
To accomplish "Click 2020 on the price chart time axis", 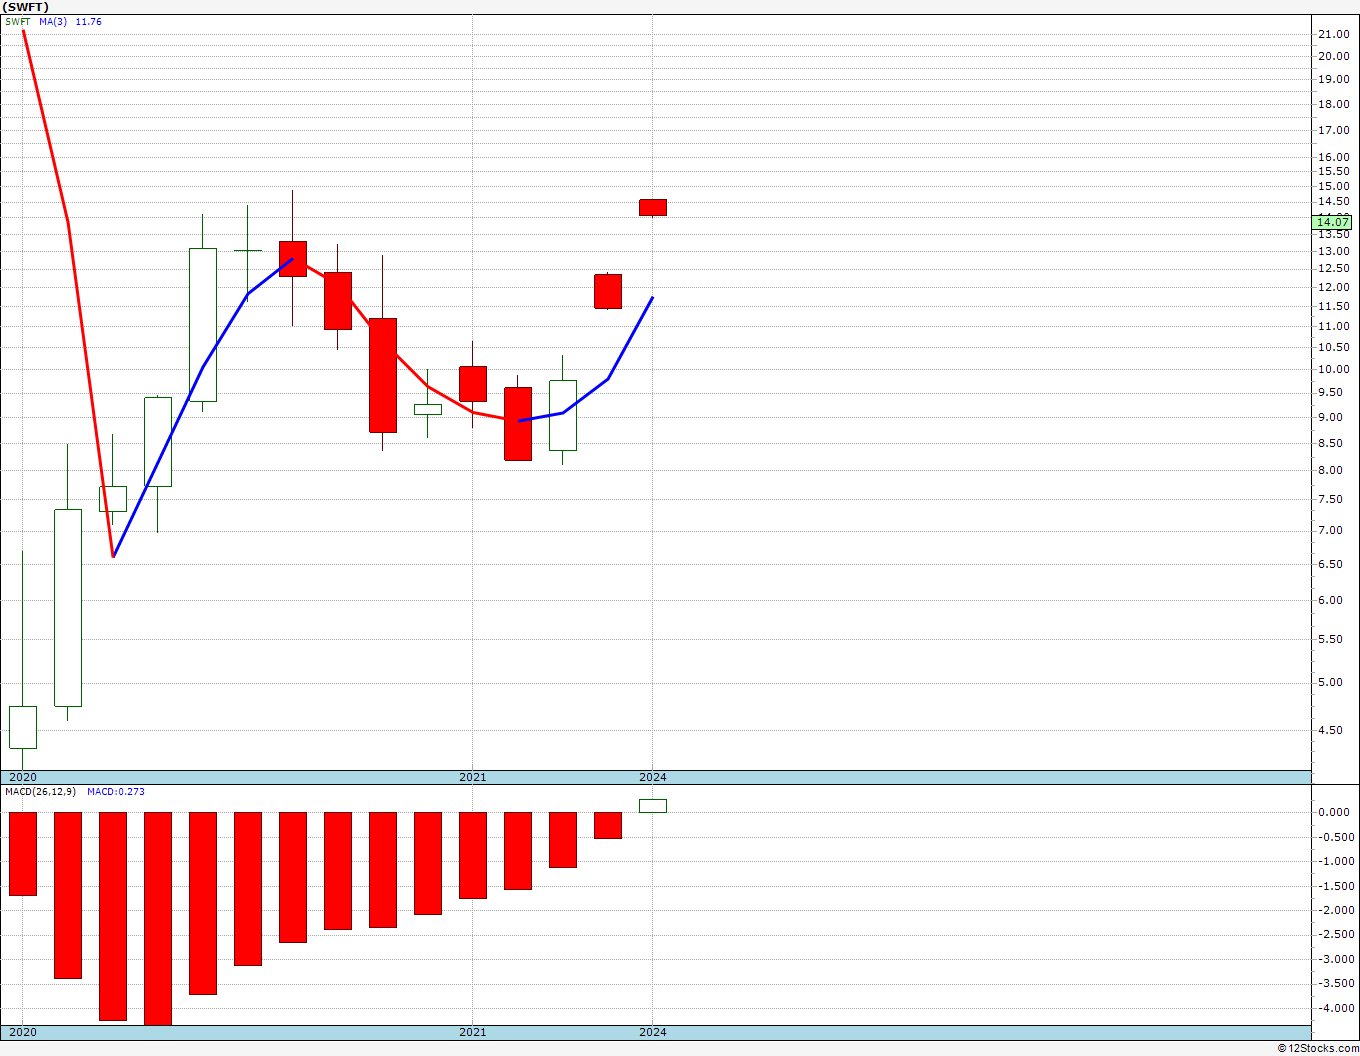I will click(22, 777).
